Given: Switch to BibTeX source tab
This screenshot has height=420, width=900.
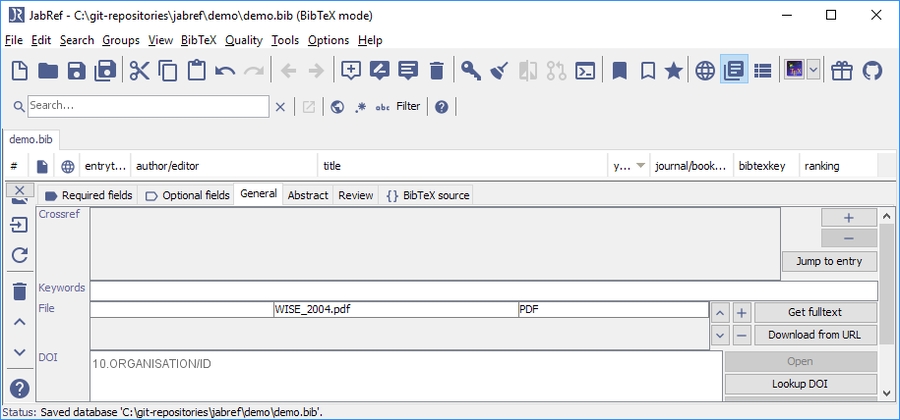Looking at the screenshot, I should (428, 196).
